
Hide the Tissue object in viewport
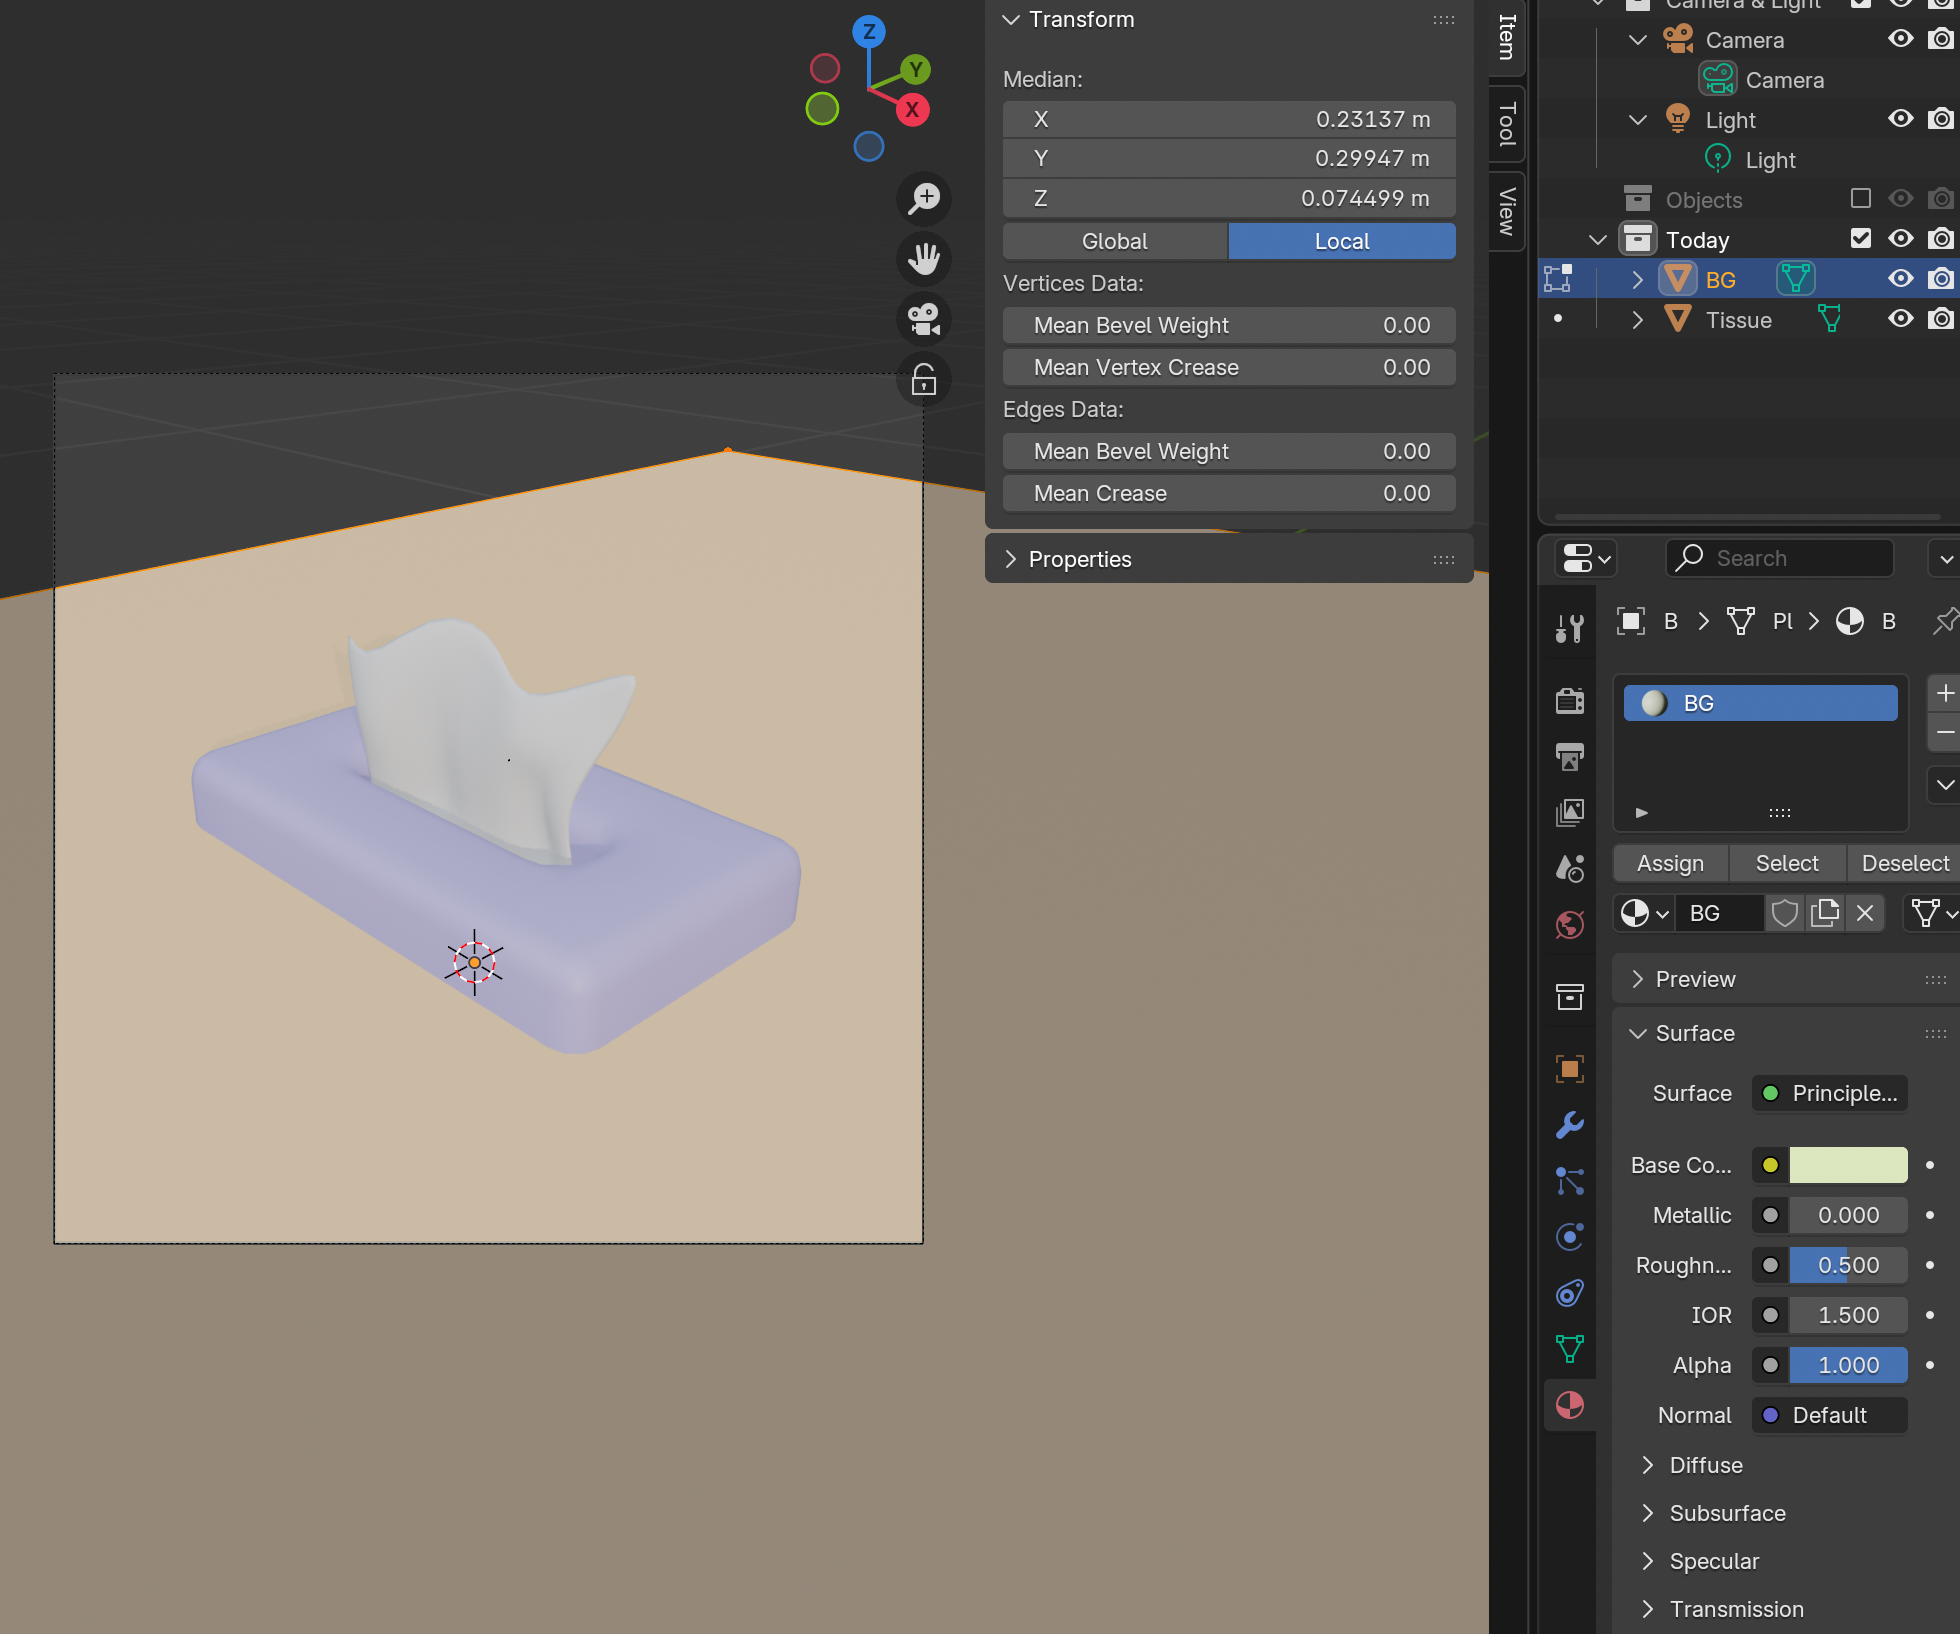(1900, 319)
